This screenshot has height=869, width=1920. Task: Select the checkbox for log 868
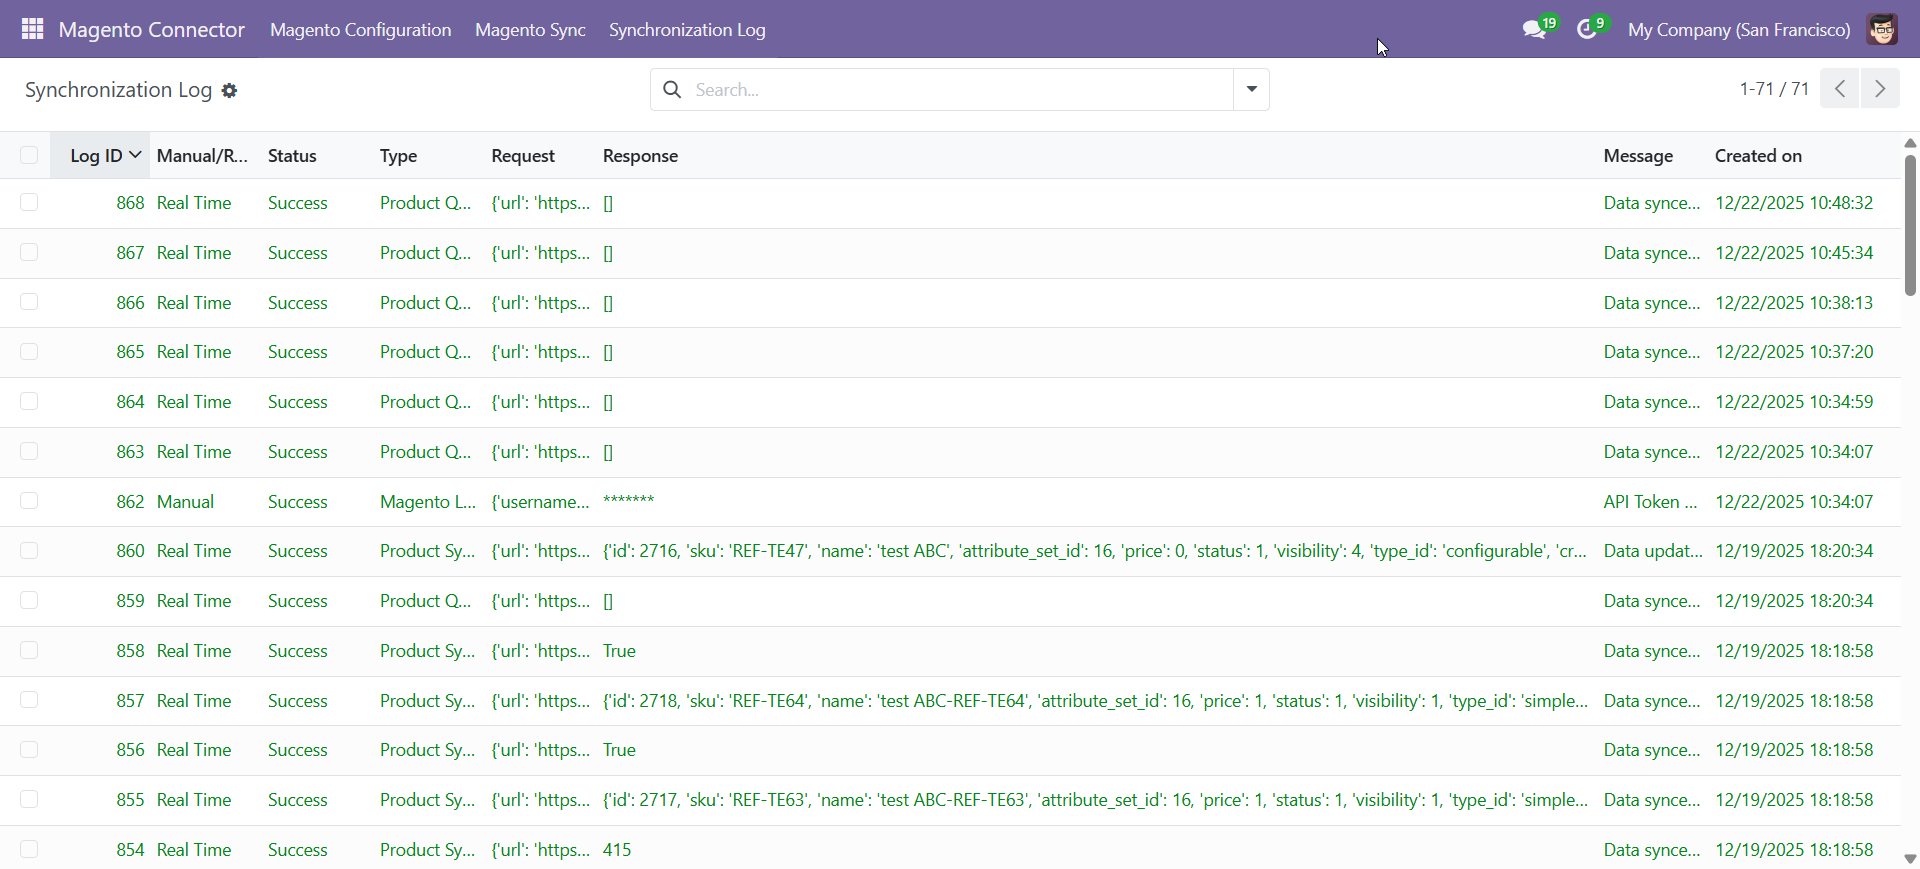click(x=29, y=203)
